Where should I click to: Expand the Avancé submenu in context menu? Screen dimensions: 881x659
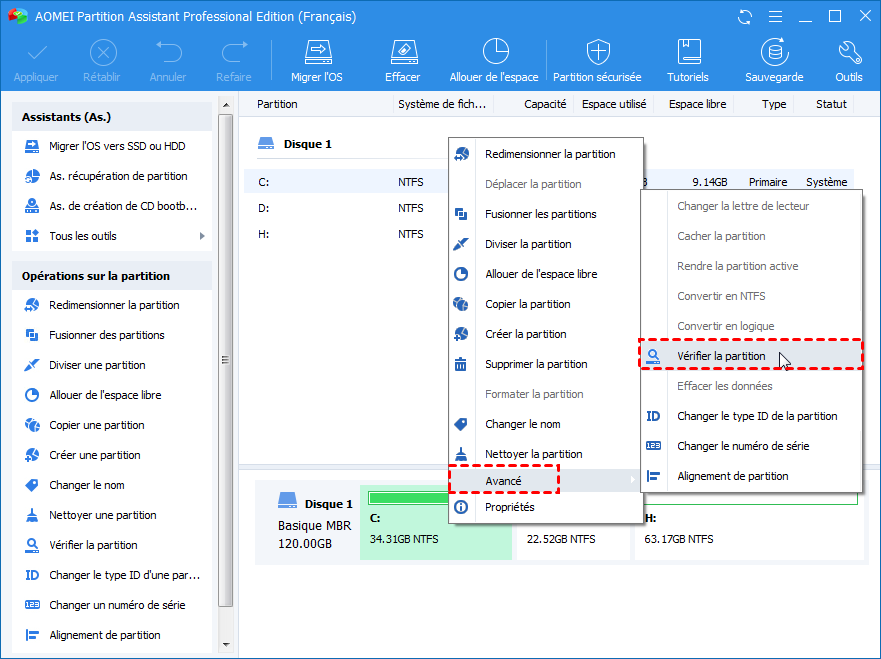coord(545,481)
